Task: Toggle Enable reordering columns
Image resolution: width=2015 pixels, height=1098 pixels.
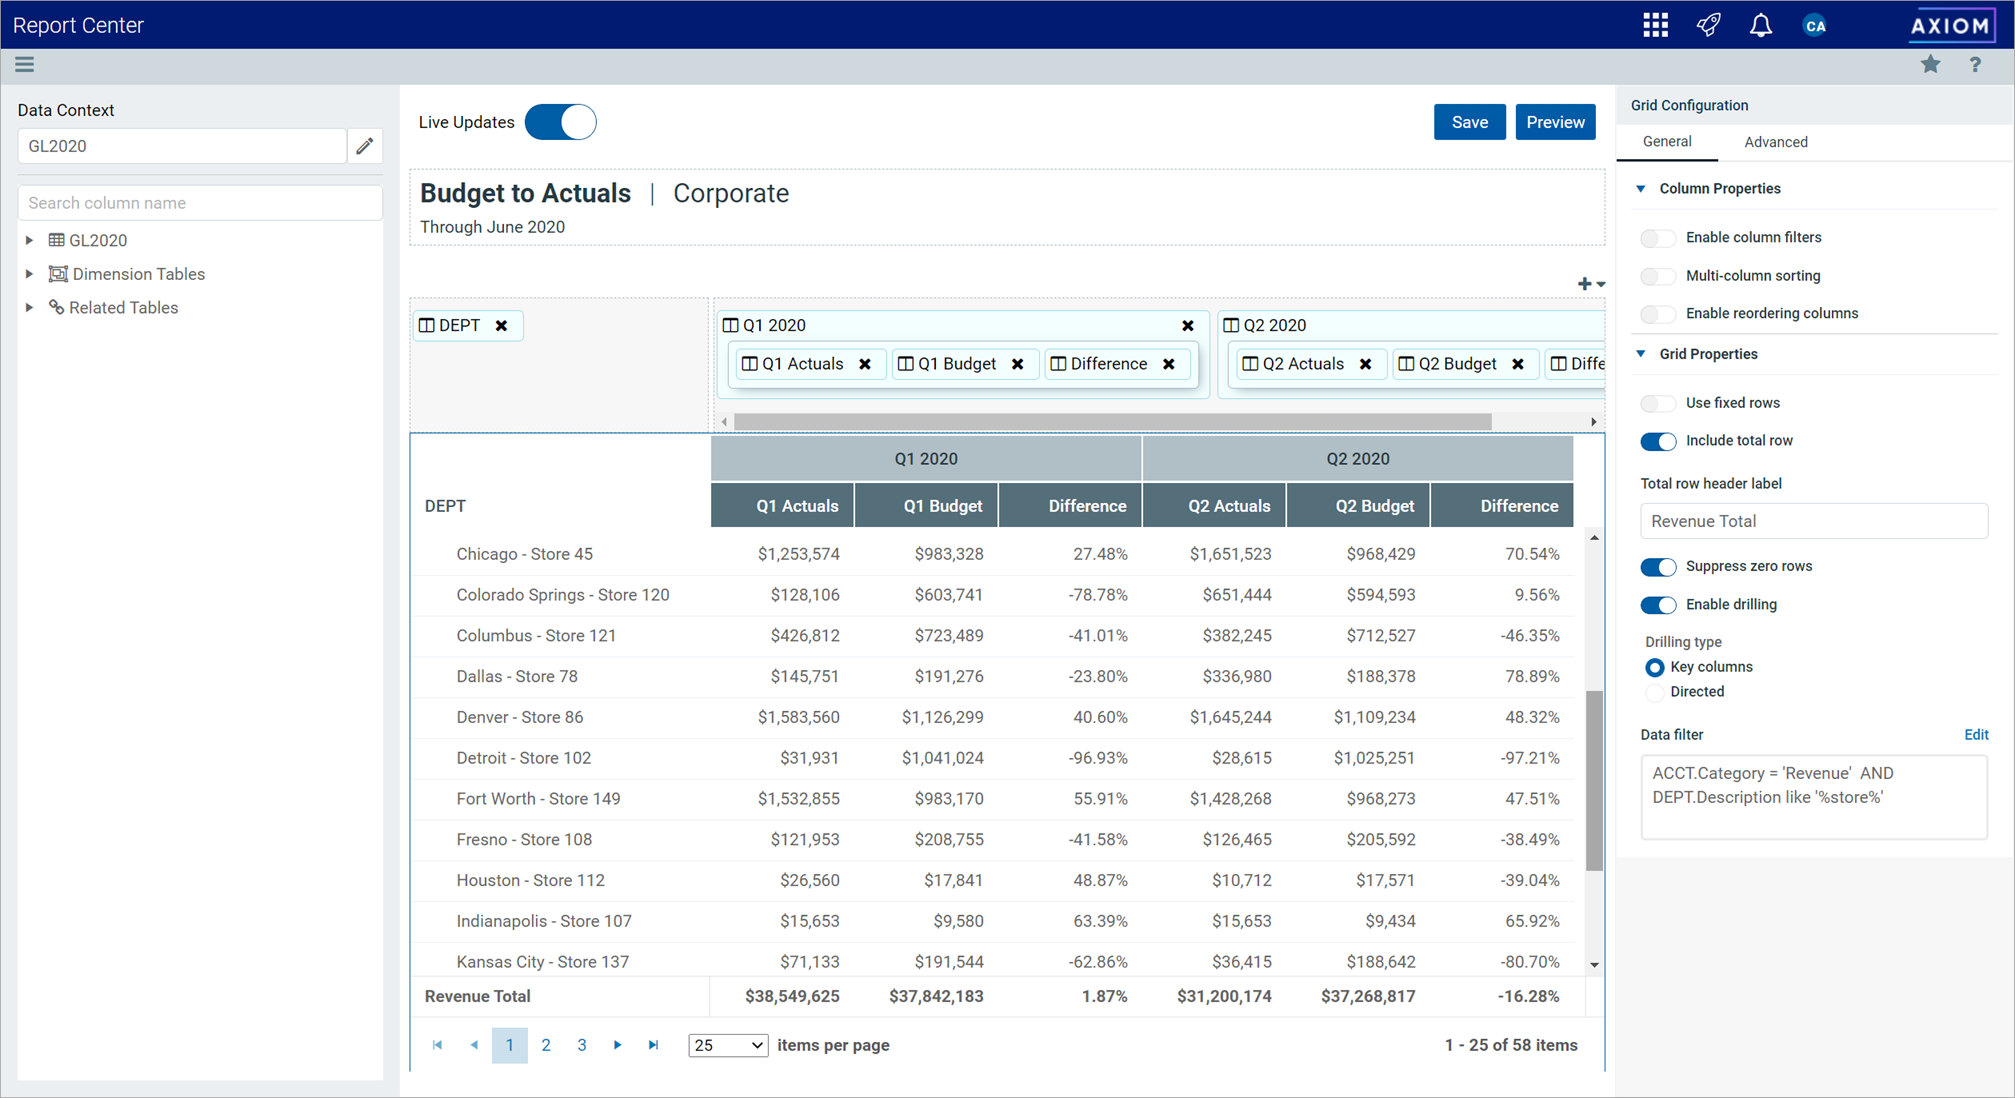Action: point(1658,314)
